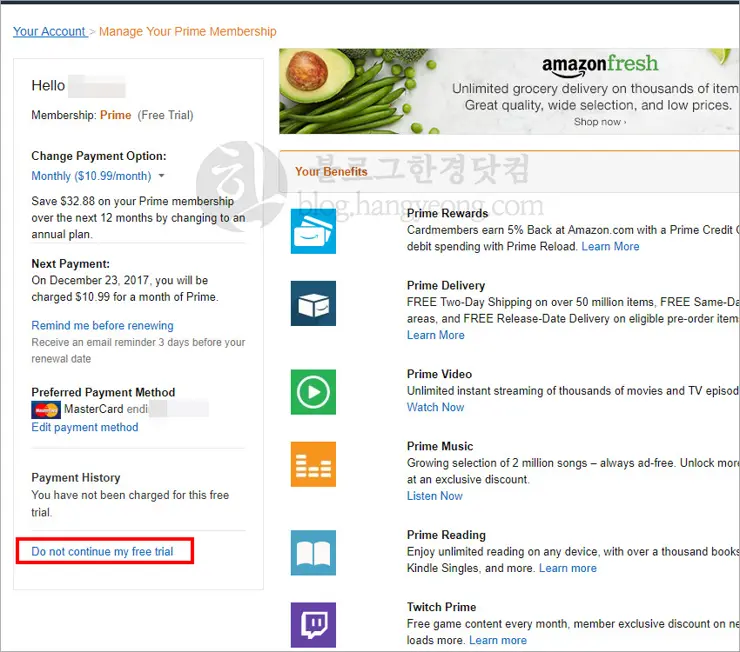The image size is (740, 652).
Task: Click Learn more under Prime Reading
Action: [567, 569]
